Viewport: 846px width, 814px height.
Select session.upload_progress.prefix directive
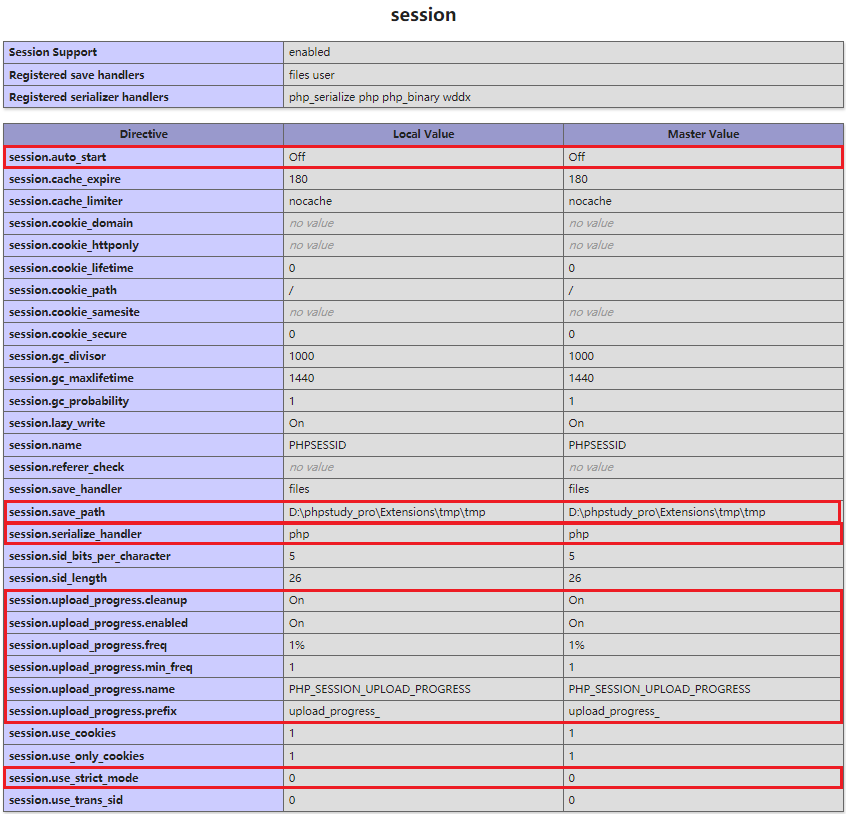[x=93, y=712]
